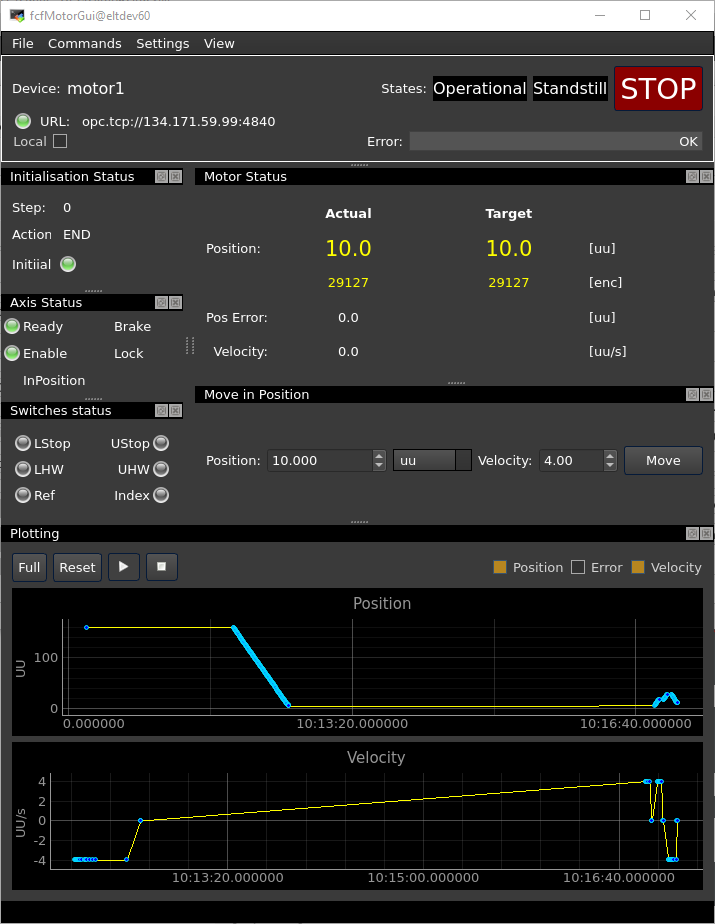Disable the Position plot checkbox
The image size is (715, 924).
coord(500,567)
